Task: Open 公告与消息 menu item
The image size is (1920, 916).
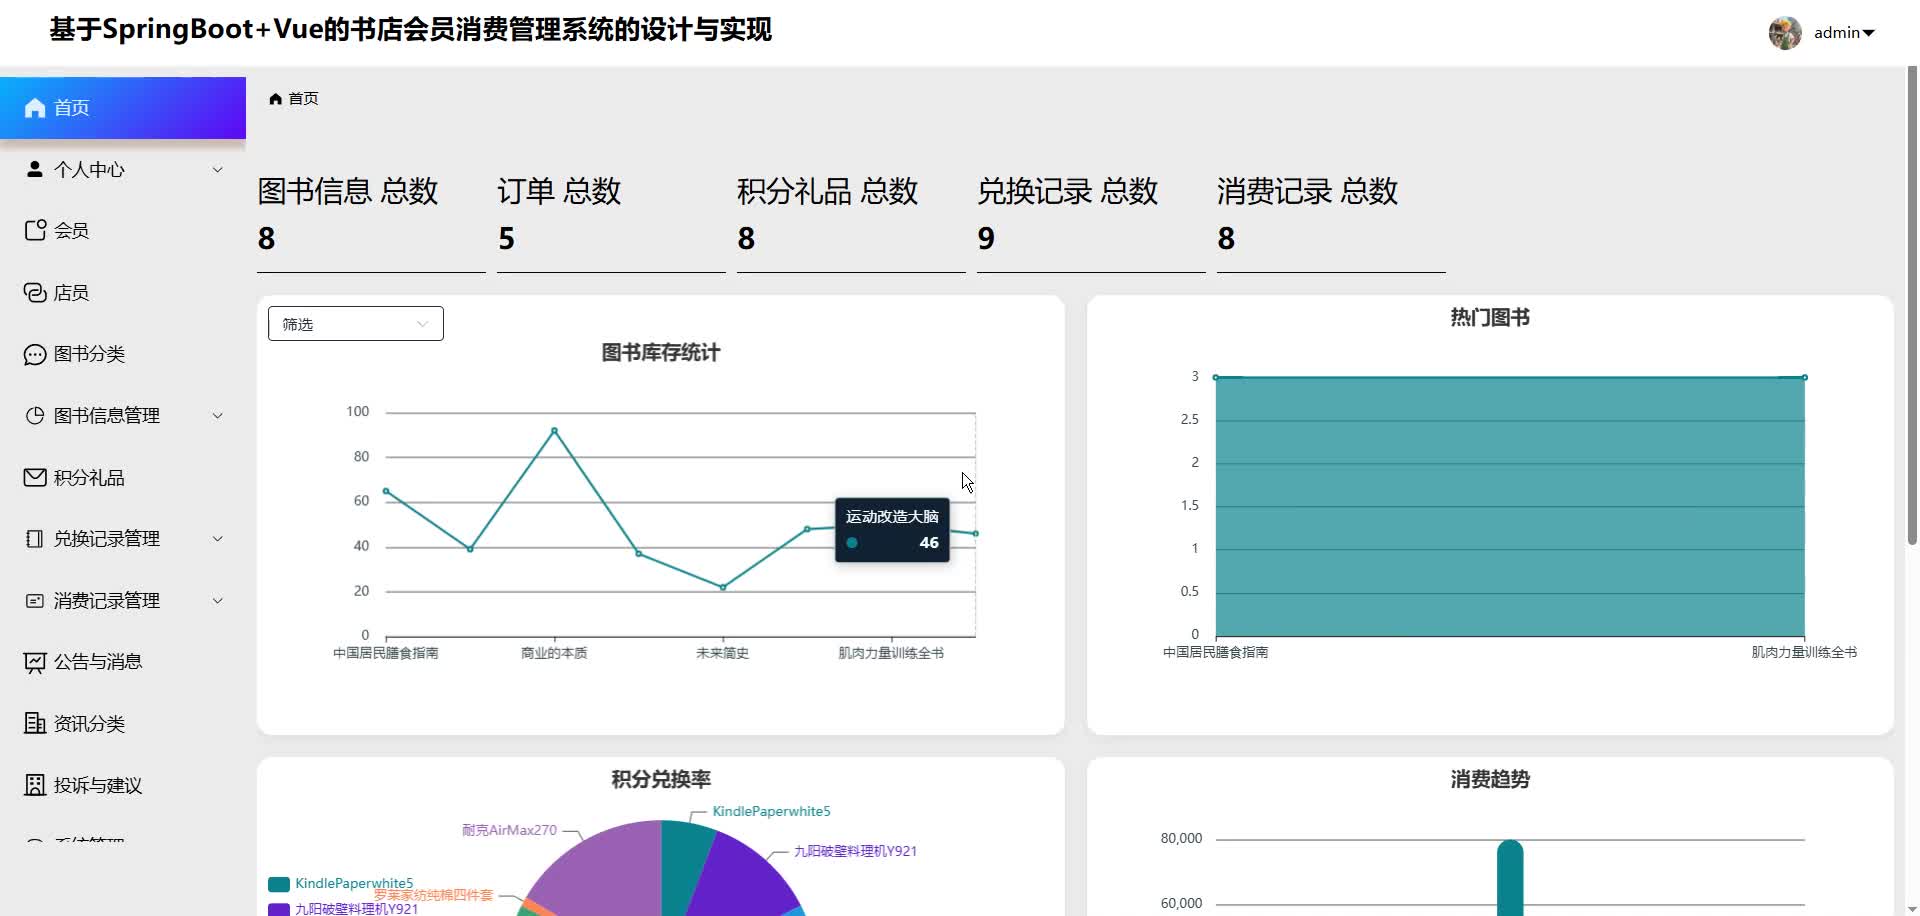Action: pos(123,662)
